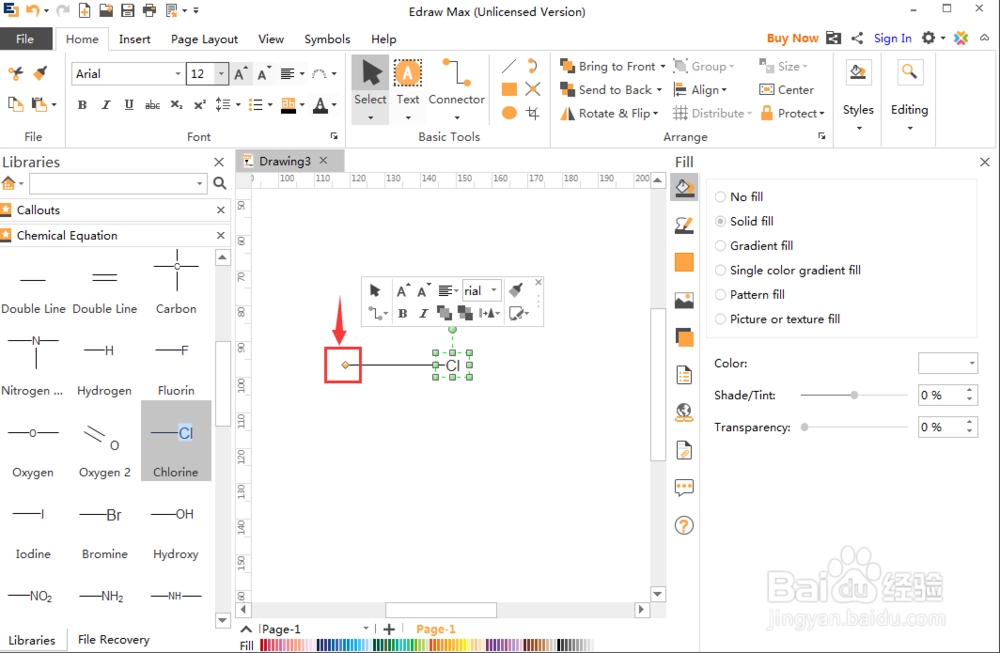Viewport: 1000px width, 653px height.
Task: Click the Center button in Arrange
Action: [786, 90]
